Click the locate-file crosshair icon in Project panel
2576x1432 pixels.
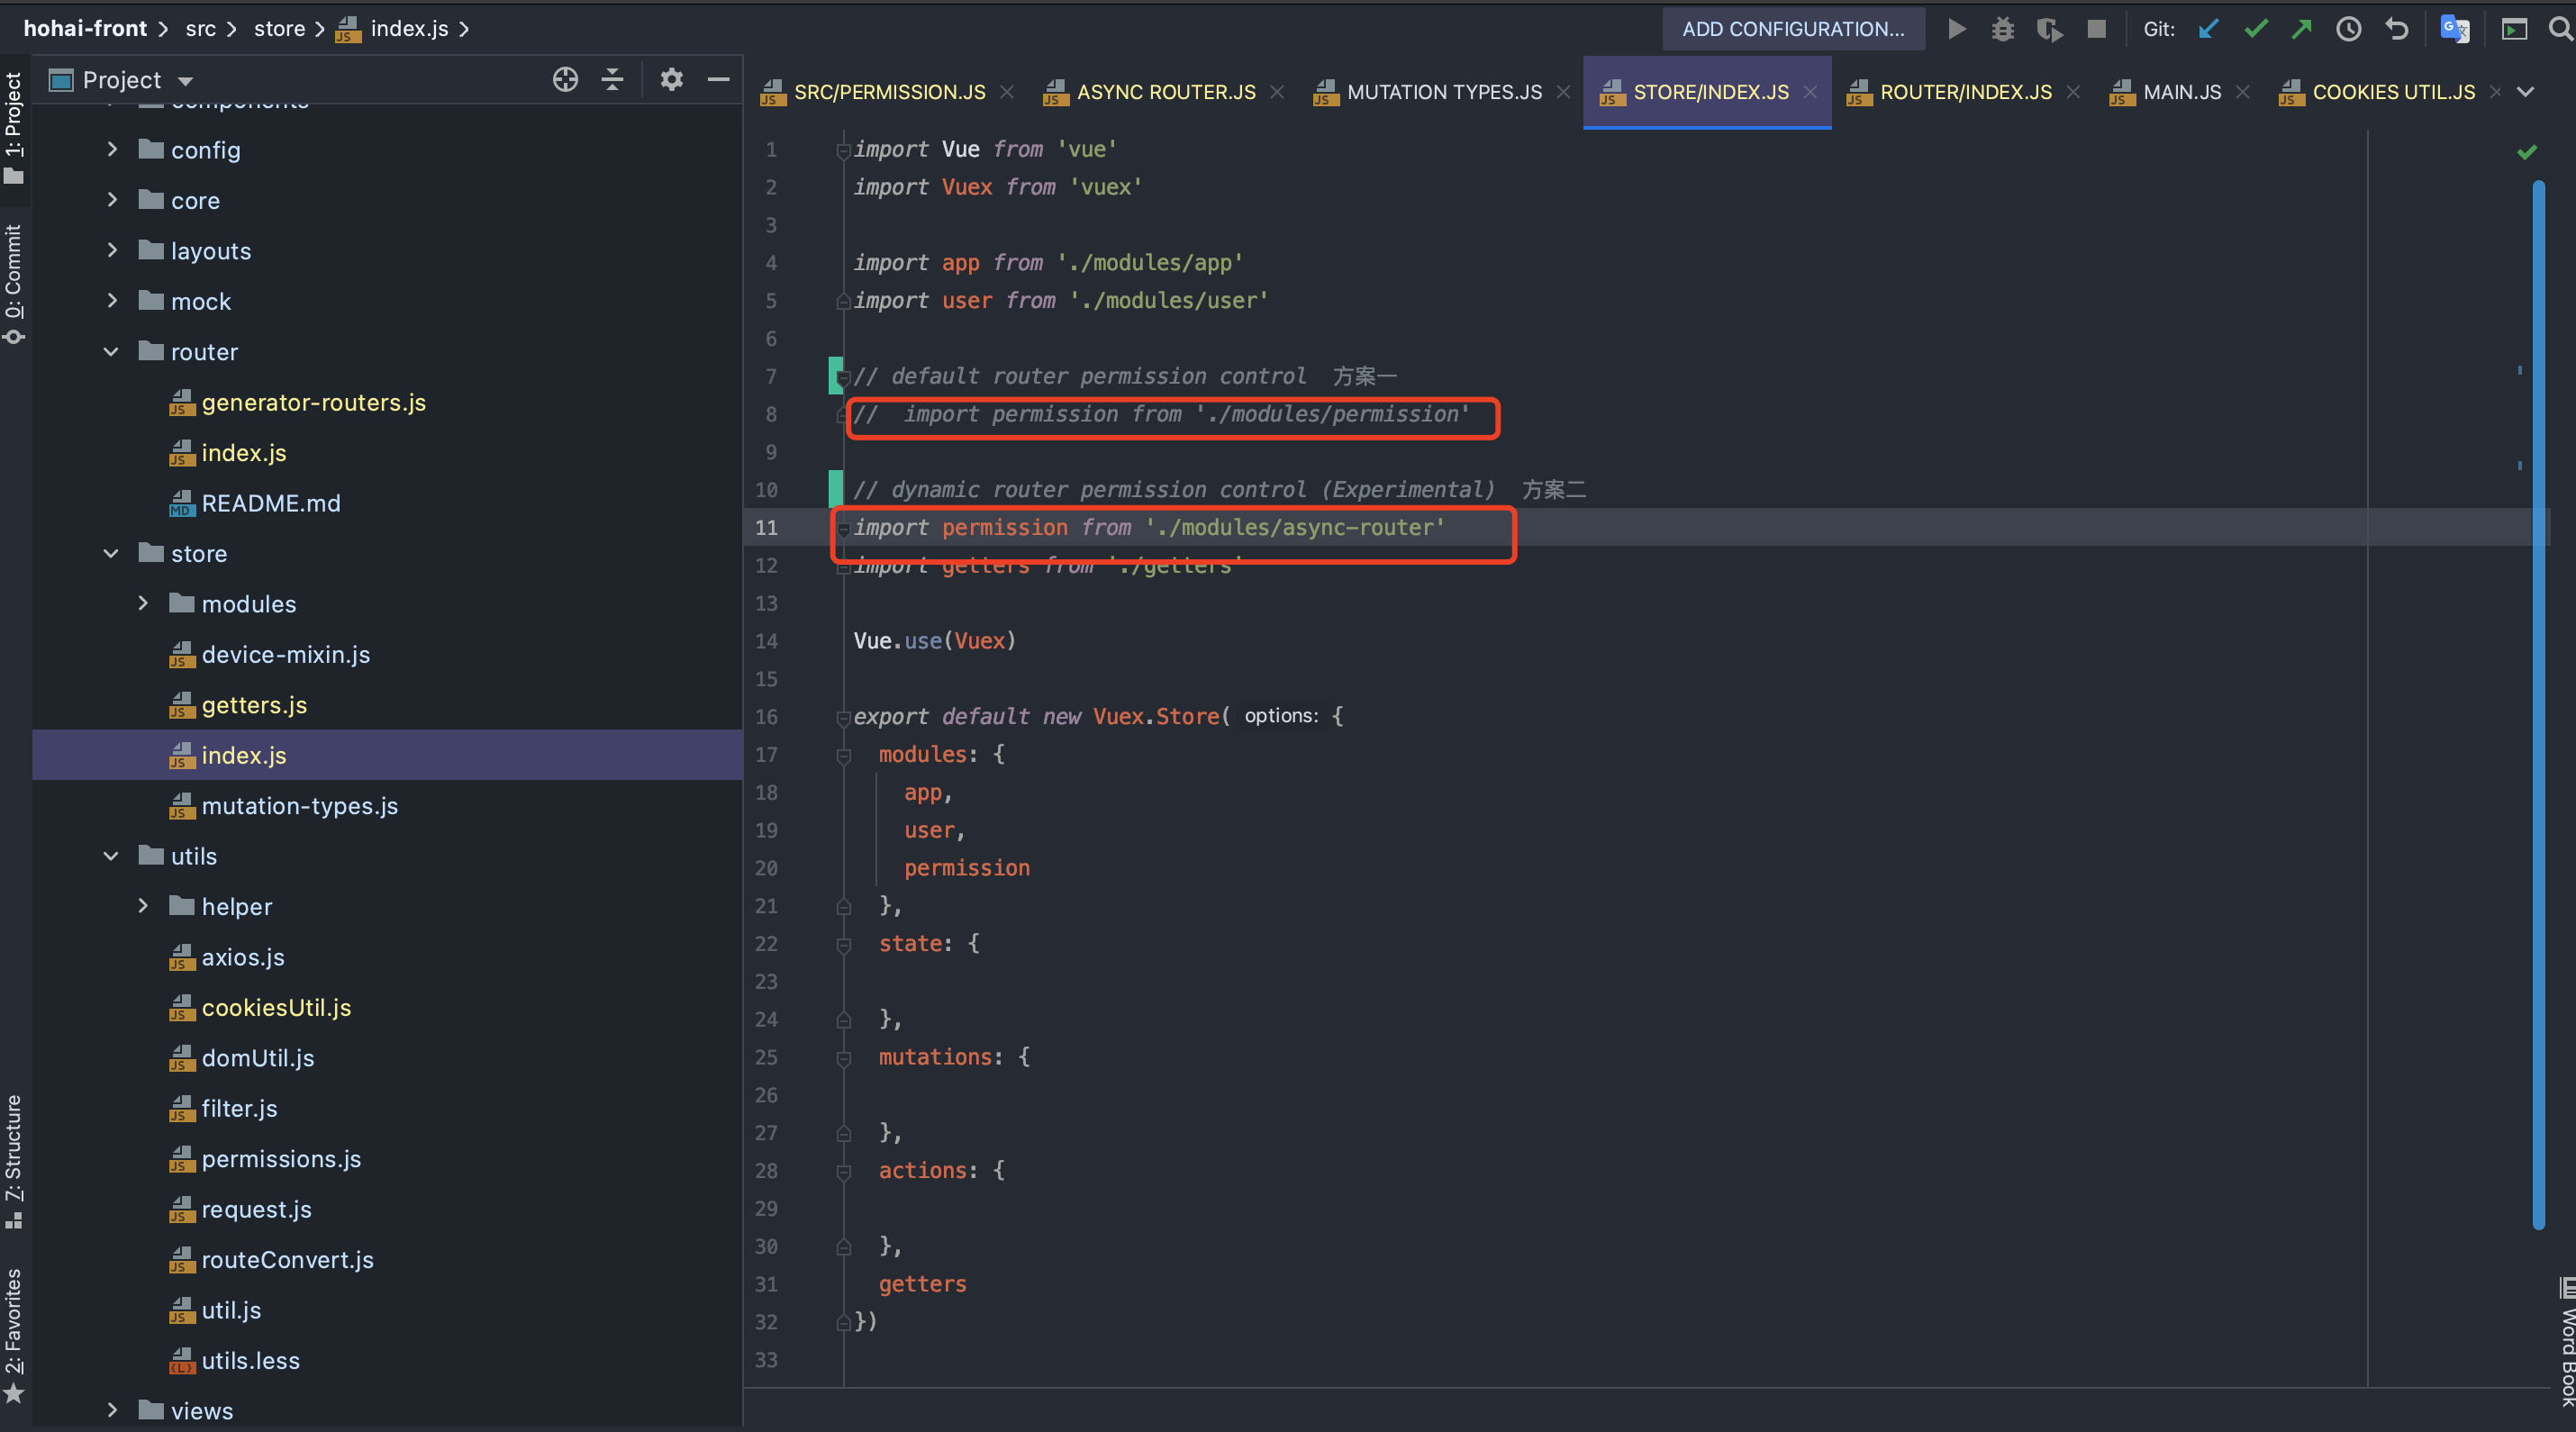tap(565, 80)
